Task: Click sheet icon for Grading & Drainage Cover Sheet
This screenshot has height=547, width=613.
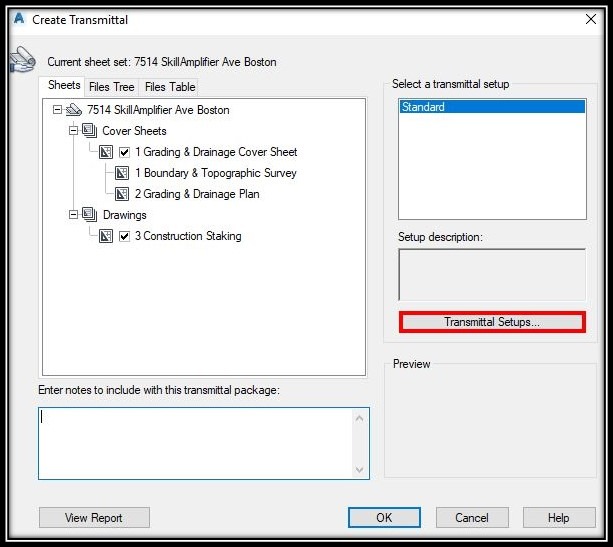Action: pyautogui.click(x=106, y=152)
